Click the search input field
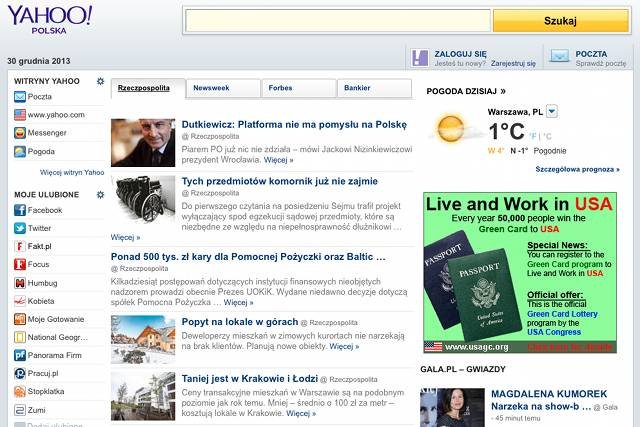 pyautogui.click(x=338, y=20)
